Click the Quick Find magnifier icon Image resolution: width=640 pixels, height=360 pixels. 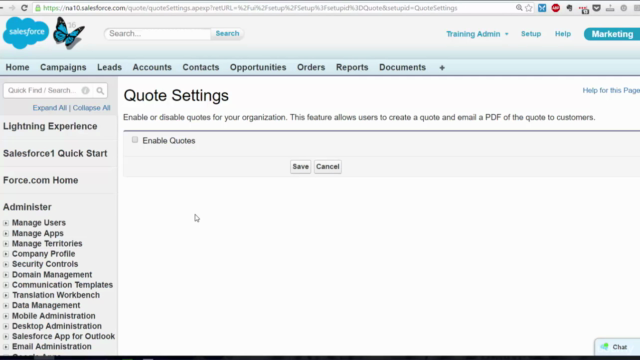[100, 91]
